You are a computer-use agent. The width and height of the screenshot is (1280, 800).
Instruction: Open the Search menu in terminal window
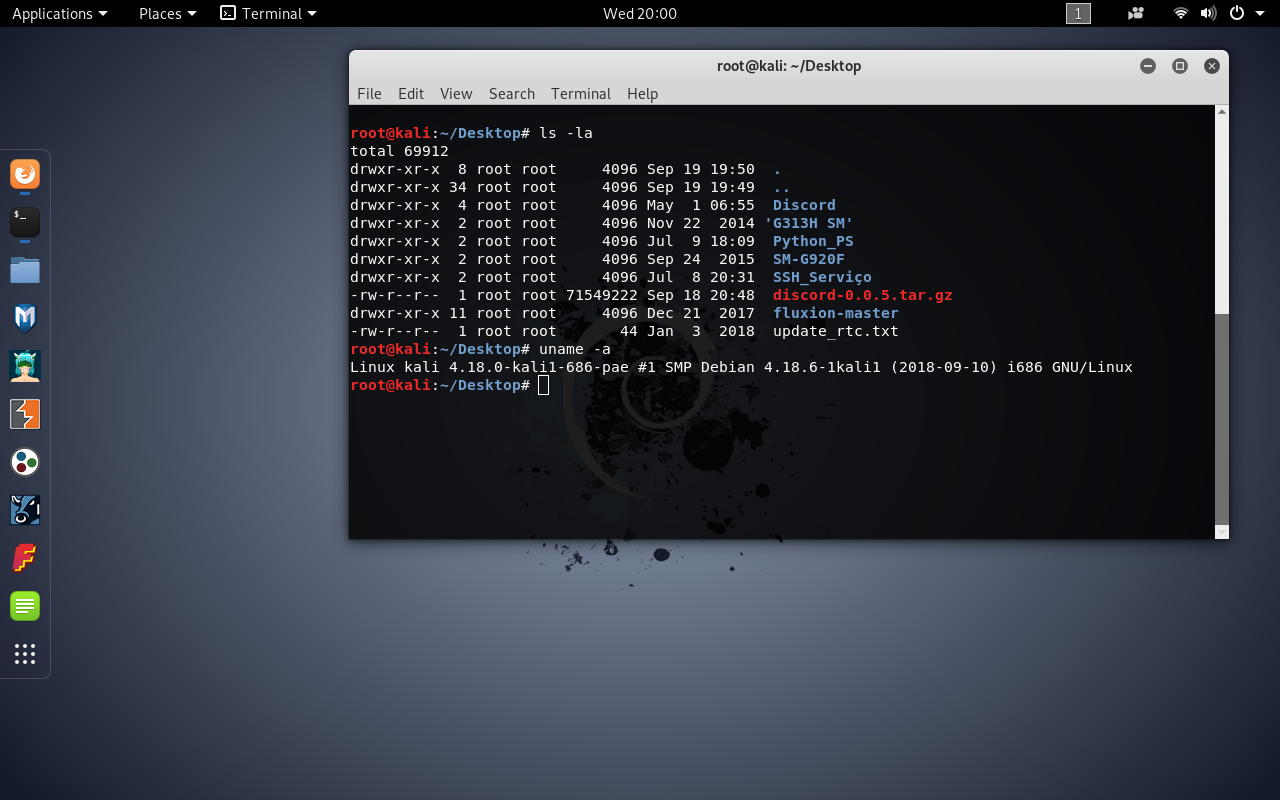coord(511,93)
